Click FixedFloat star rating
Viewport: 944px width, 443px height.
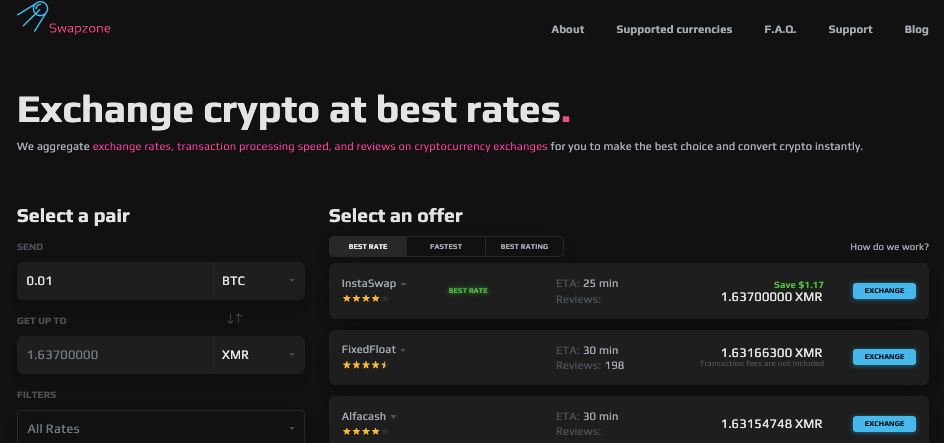tap(365, 364)
